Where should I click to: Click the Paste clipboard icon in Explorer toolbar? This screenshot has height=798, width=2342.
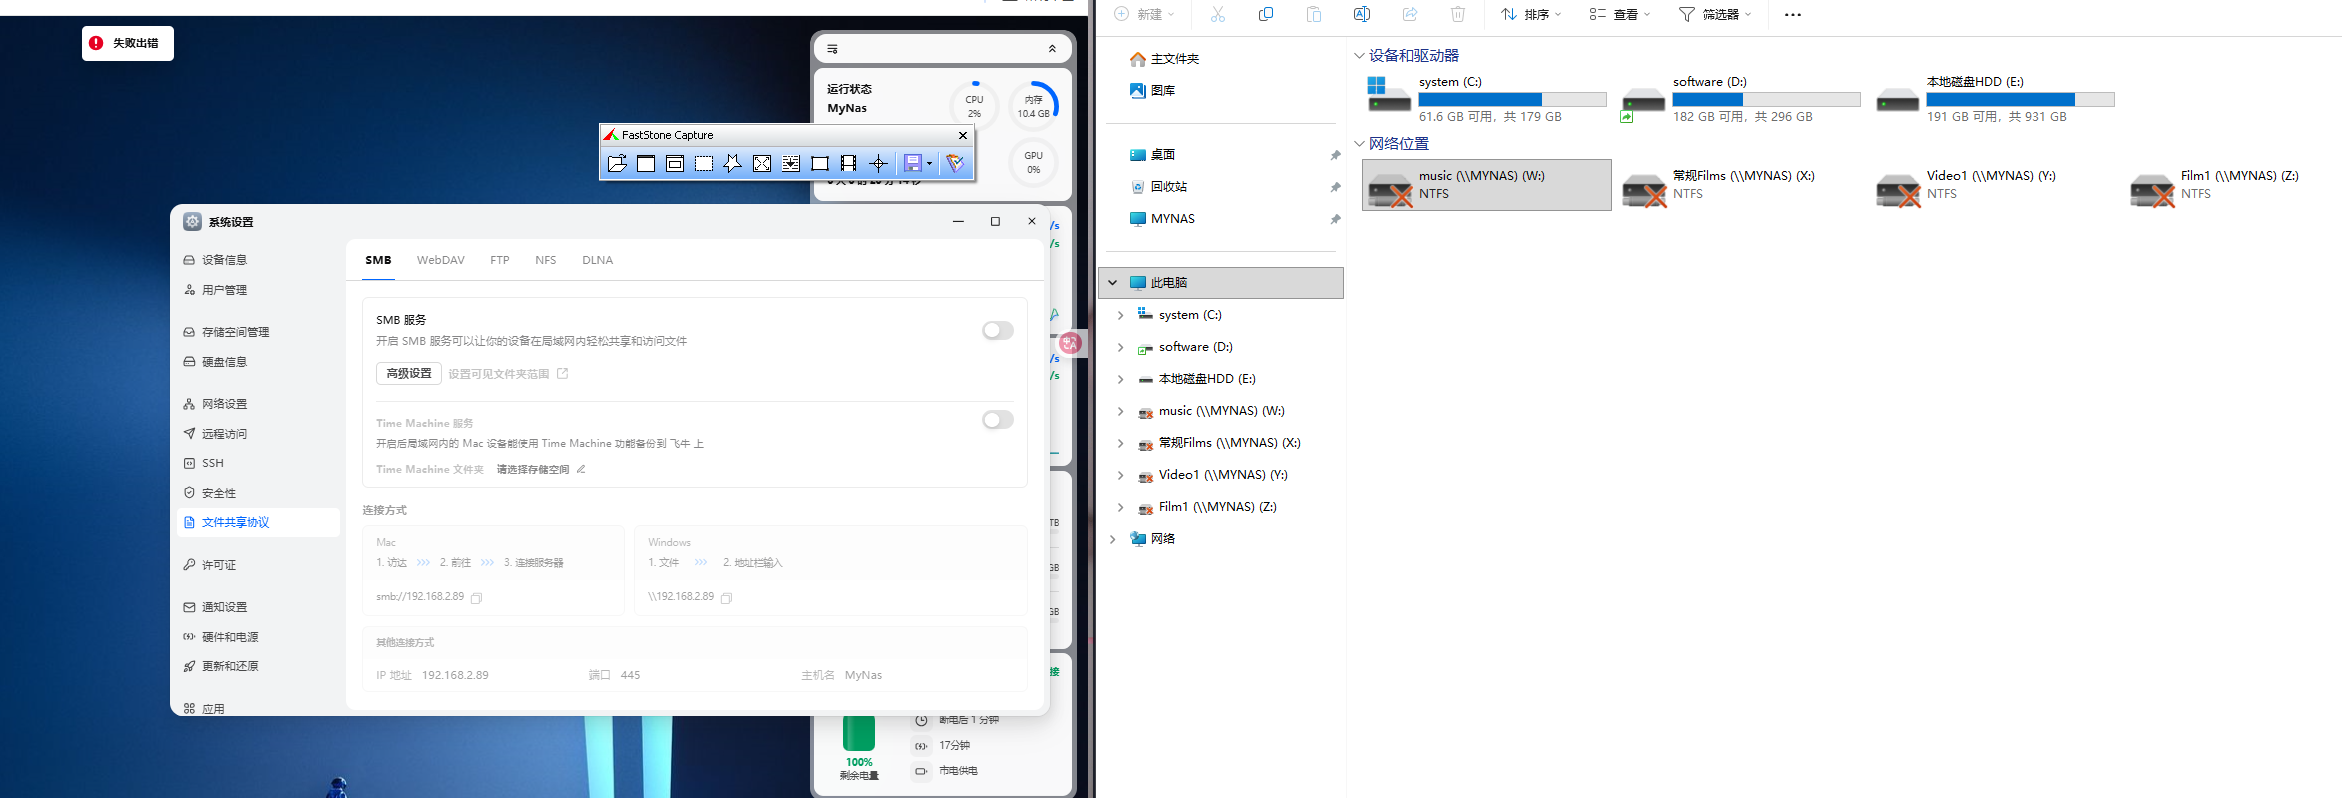(x=1314, y=14)
